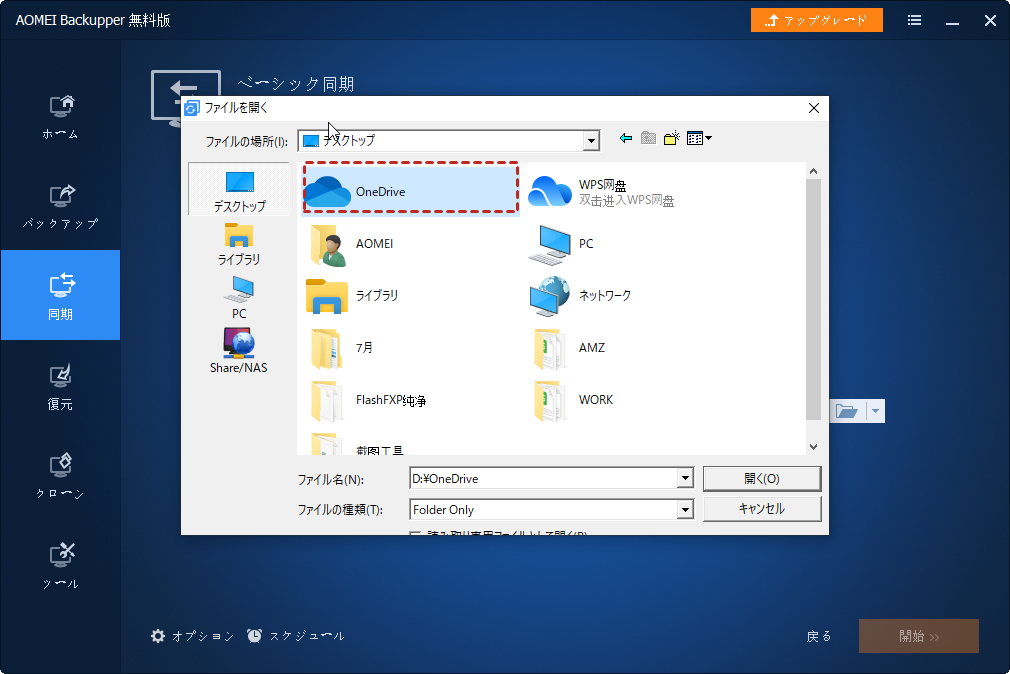Open スケジュール in main window
1010x674 pixels.
pos(296,636)
